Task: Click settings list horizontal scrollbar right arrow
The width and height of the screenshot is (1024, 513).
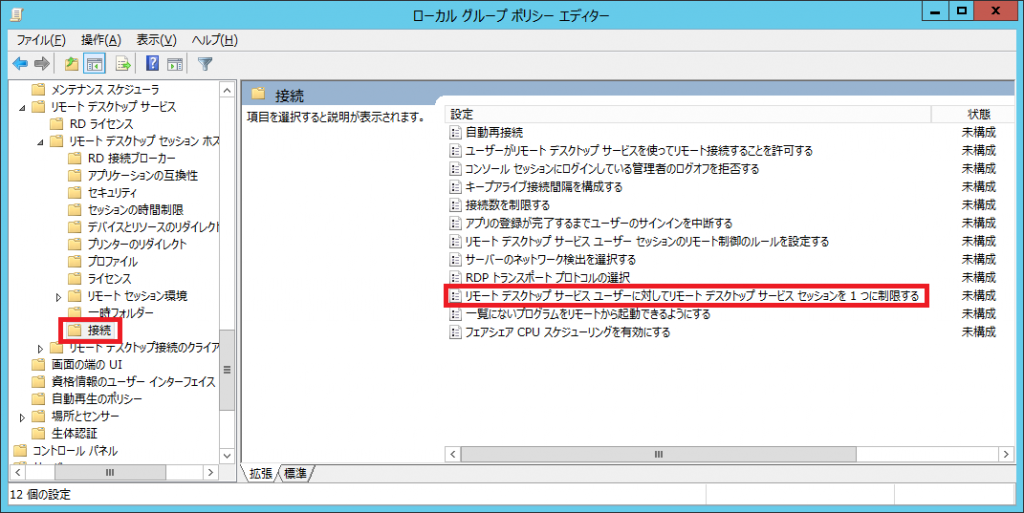Action: (1006, 454)
